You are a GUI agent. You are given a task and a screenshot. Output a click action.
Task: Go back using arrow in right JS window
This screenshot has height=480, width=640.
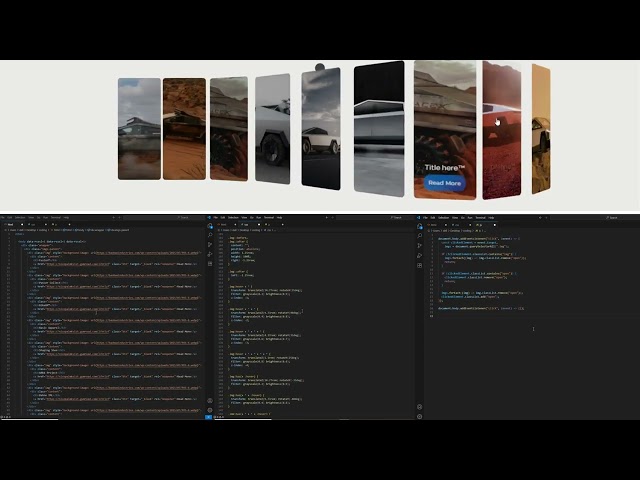[540, 218]
